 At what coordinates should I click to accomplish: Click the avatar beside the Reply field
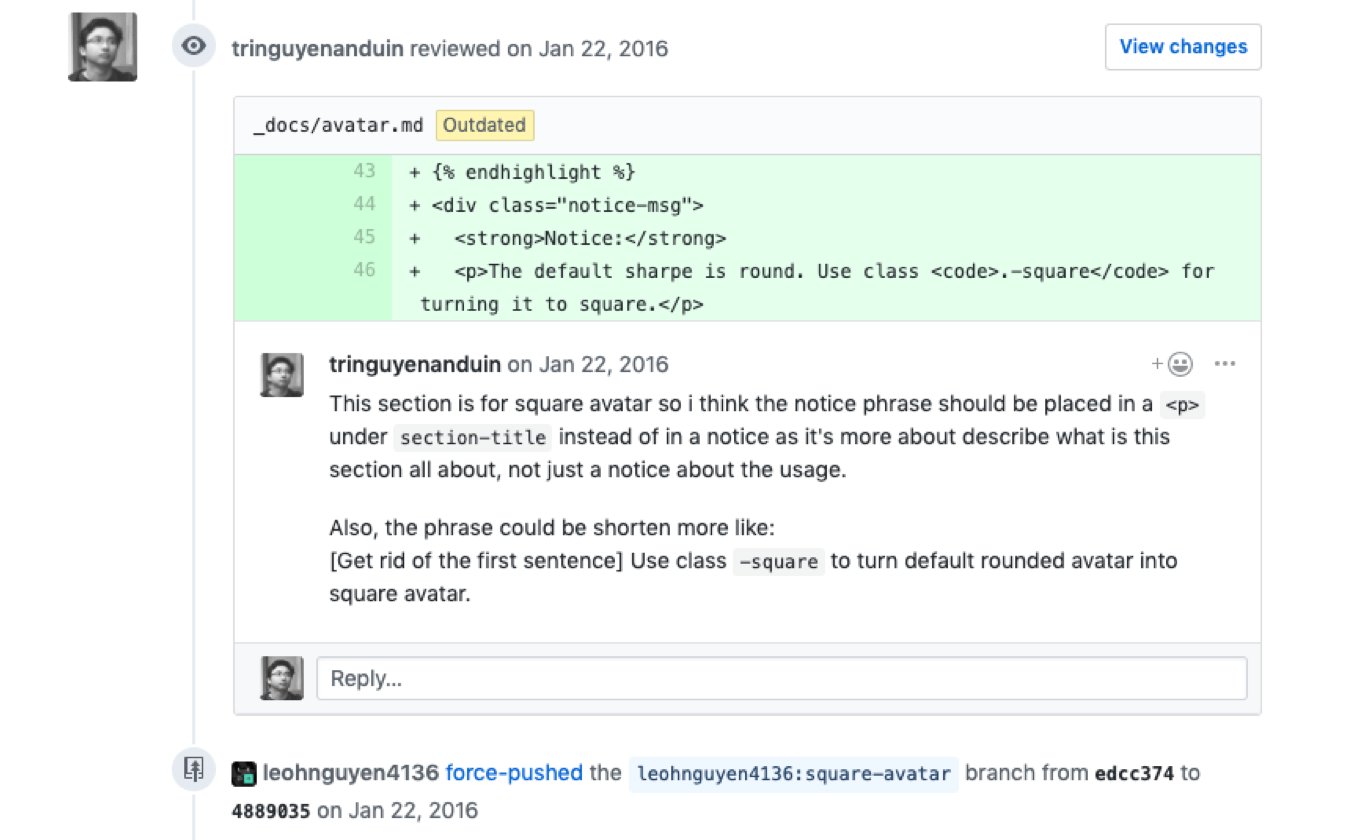pos(282,678)
